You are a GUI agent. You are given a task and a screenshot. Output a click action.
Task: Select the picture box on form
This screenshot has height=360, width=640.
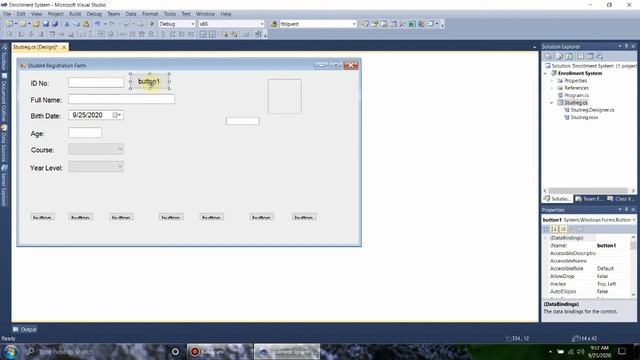[x=285, y=96]
